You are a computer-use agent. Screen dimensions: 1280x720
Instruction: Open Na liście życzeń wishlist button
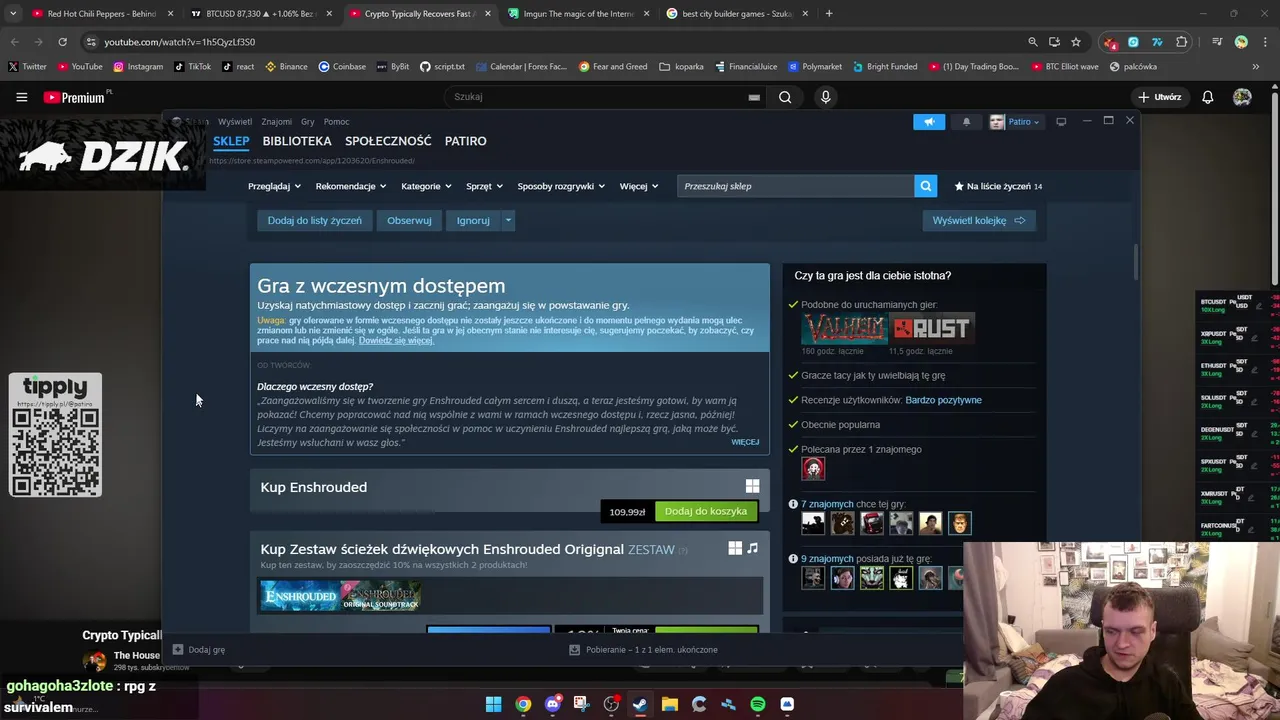click(x=998, y=186)
